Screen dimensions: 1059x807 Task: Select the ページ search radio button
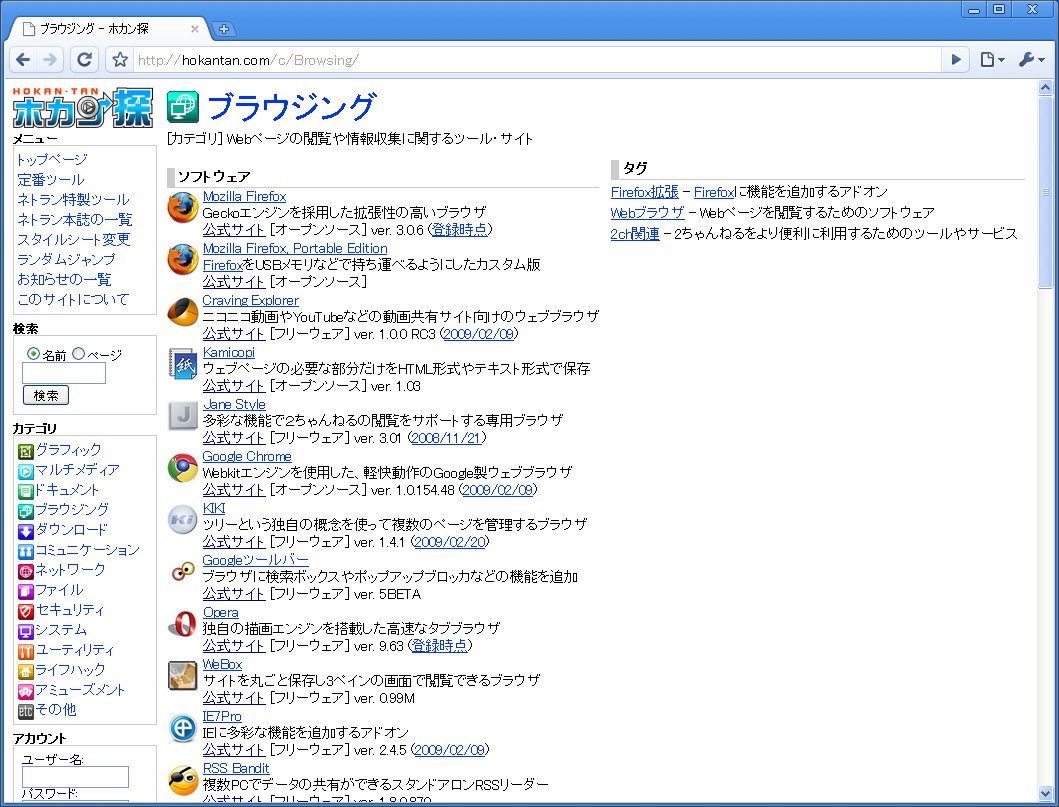point(78,353)
